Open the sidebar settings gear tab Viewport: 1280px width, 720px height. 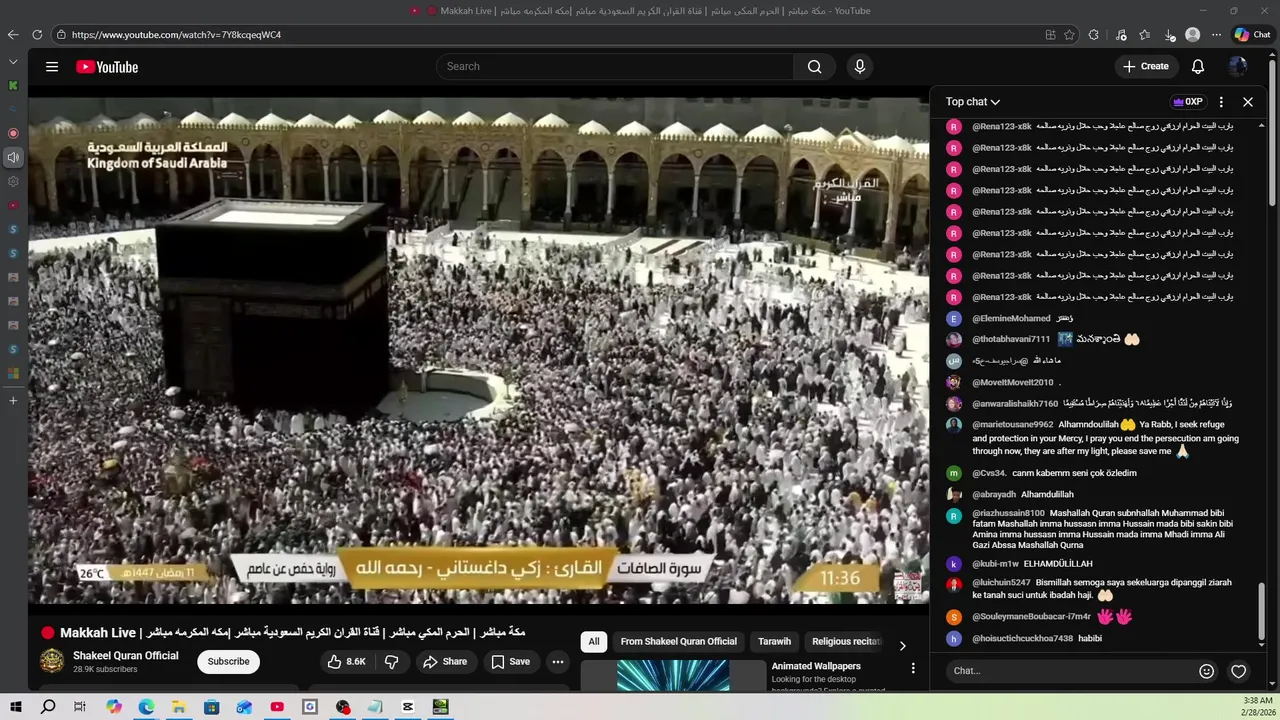click(x=13, y=181)
